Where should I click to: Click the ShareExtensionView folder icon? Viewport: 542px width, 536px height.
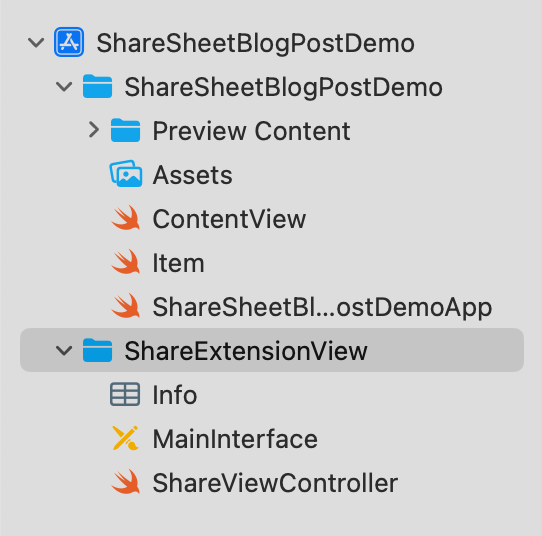tap(97, 350)
